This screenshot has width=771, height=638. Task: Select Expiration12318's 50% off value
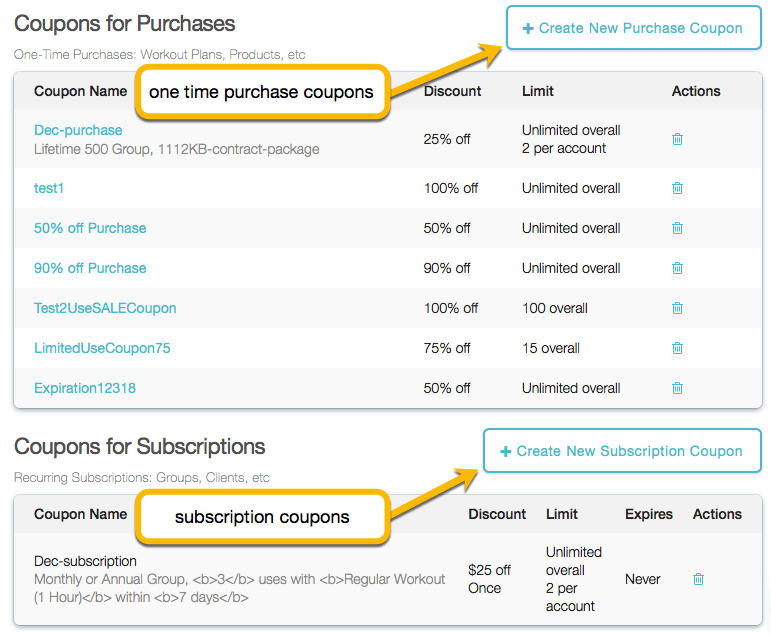(446, 388)
